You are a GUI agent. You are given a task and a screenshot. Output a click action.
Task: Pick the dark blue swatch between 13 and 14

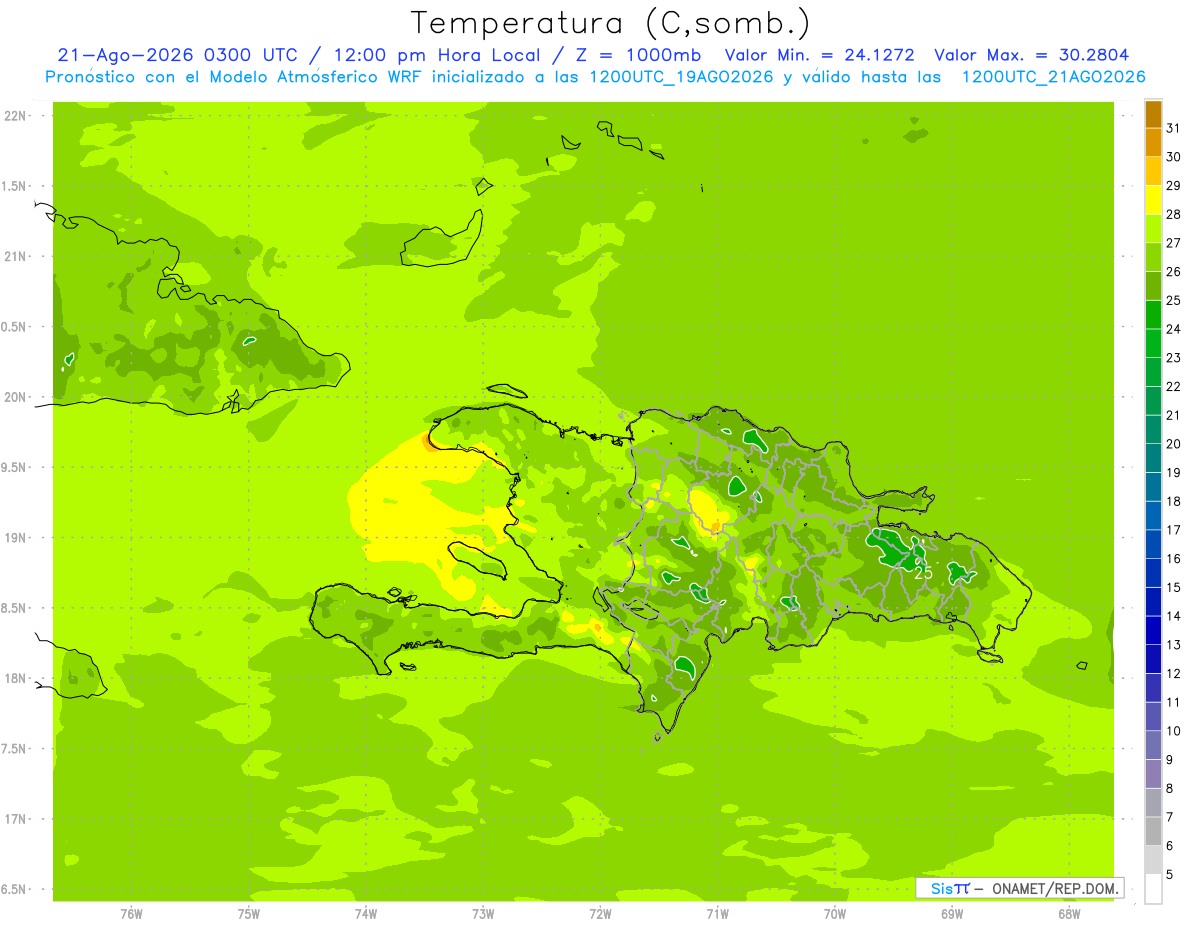click(x=1153, y=631)
